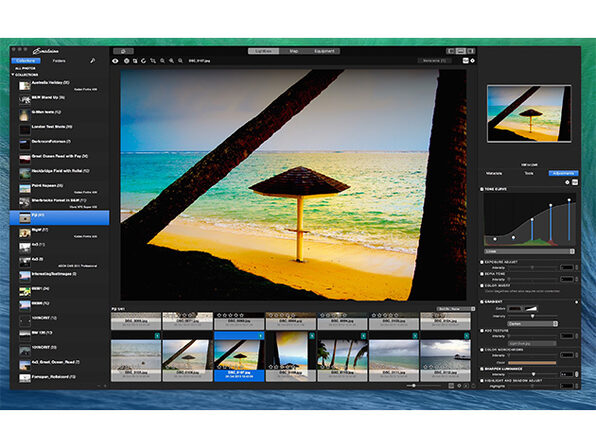Click the rotate image icon
This screenshot has height=447, width=596.
144,61
